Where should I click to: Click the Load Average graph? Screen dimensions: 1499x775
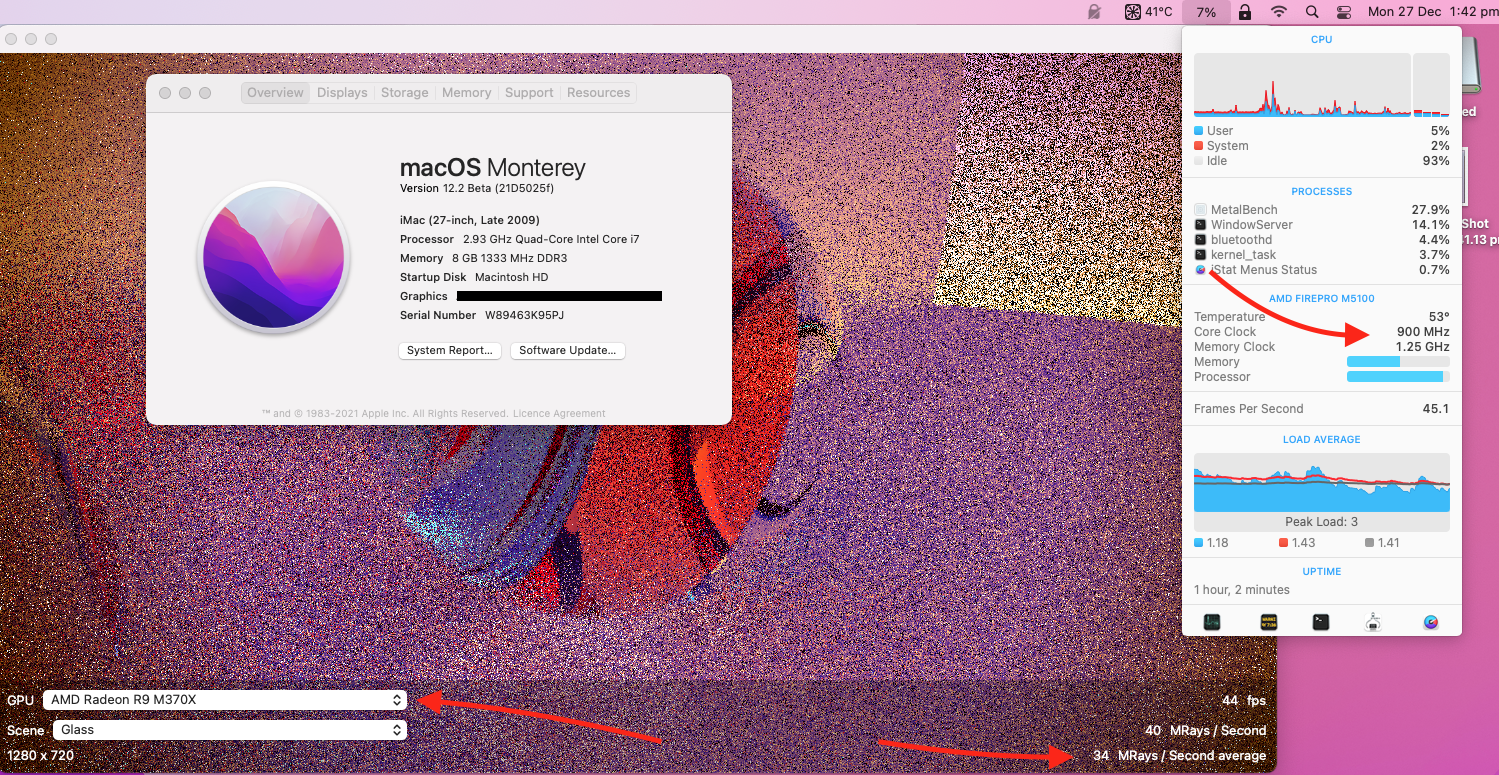pyautogui.click(x=1322, y=483)
